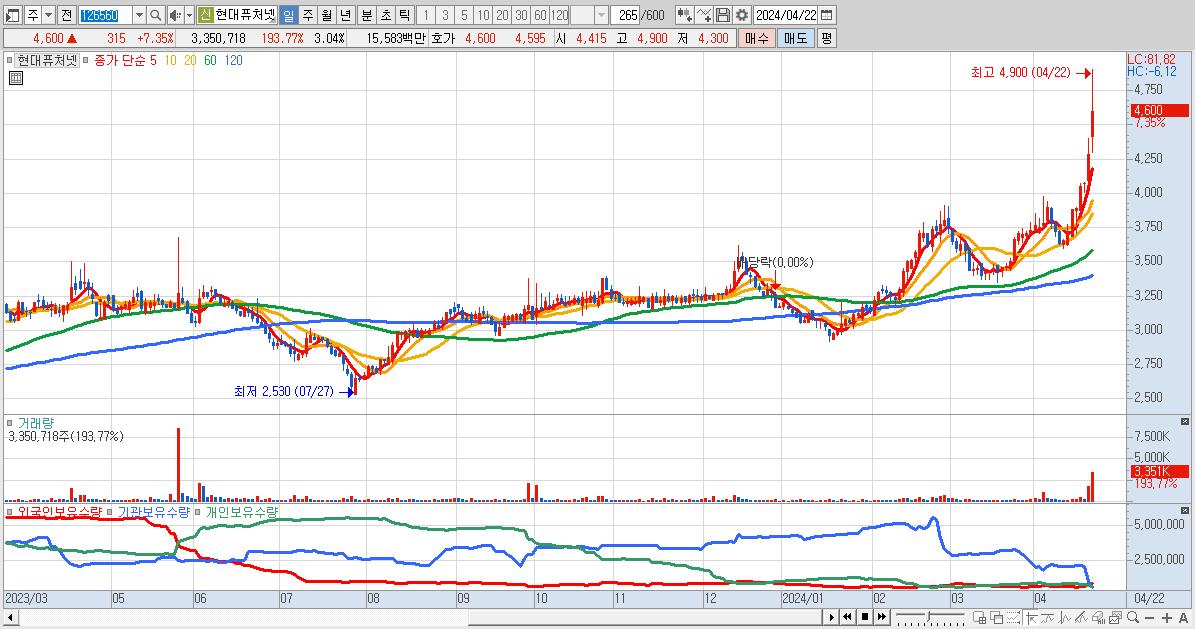Toggle the 거래량 volume panel checkbox
Image resolution: width=1195 pixels, height=629 pixels.
(x=9, y=423)
